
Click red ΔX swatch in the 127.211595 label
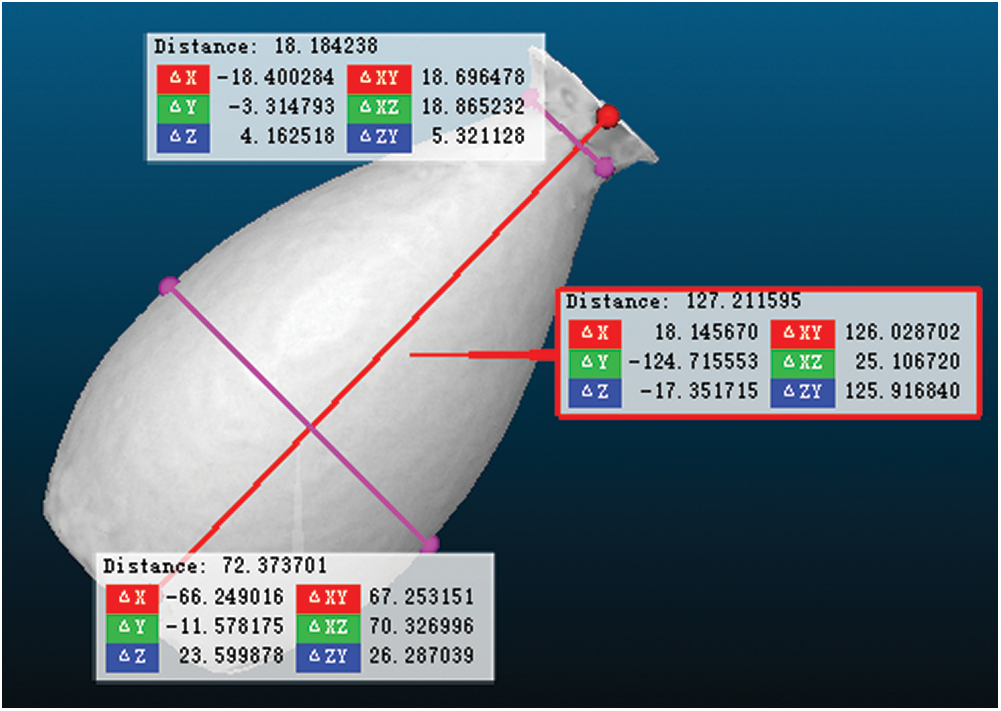[594, 332]
